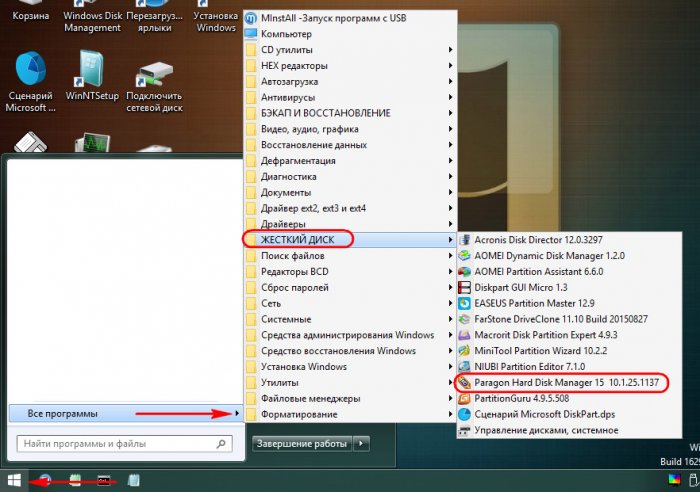
Task: Click the Найти программы и файлы search field
Action: tap(125, 444)
